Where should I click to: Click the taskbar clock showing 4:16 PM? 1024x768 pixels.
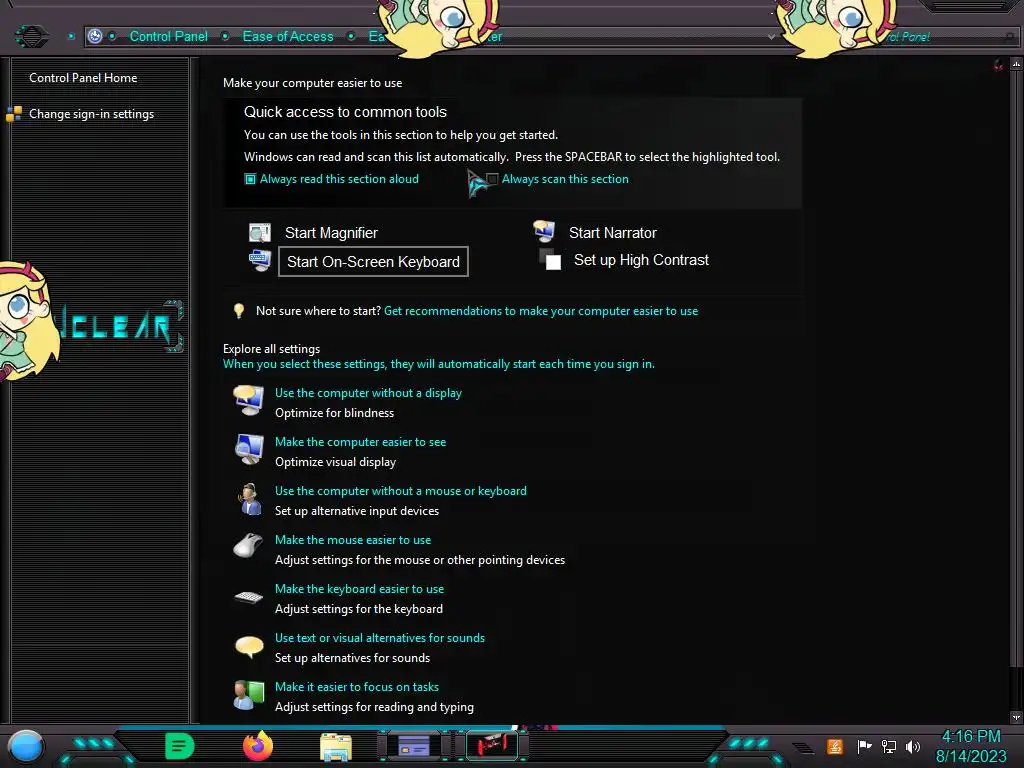[x=971, y=746]
